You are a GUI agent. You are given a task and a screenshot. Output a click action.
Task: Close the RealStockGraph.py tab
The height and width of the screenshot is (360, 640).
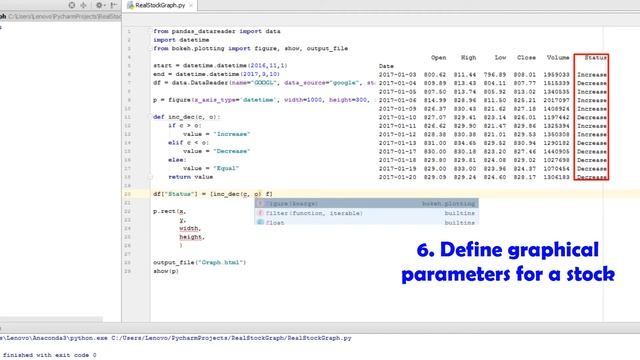coord(191,5)
